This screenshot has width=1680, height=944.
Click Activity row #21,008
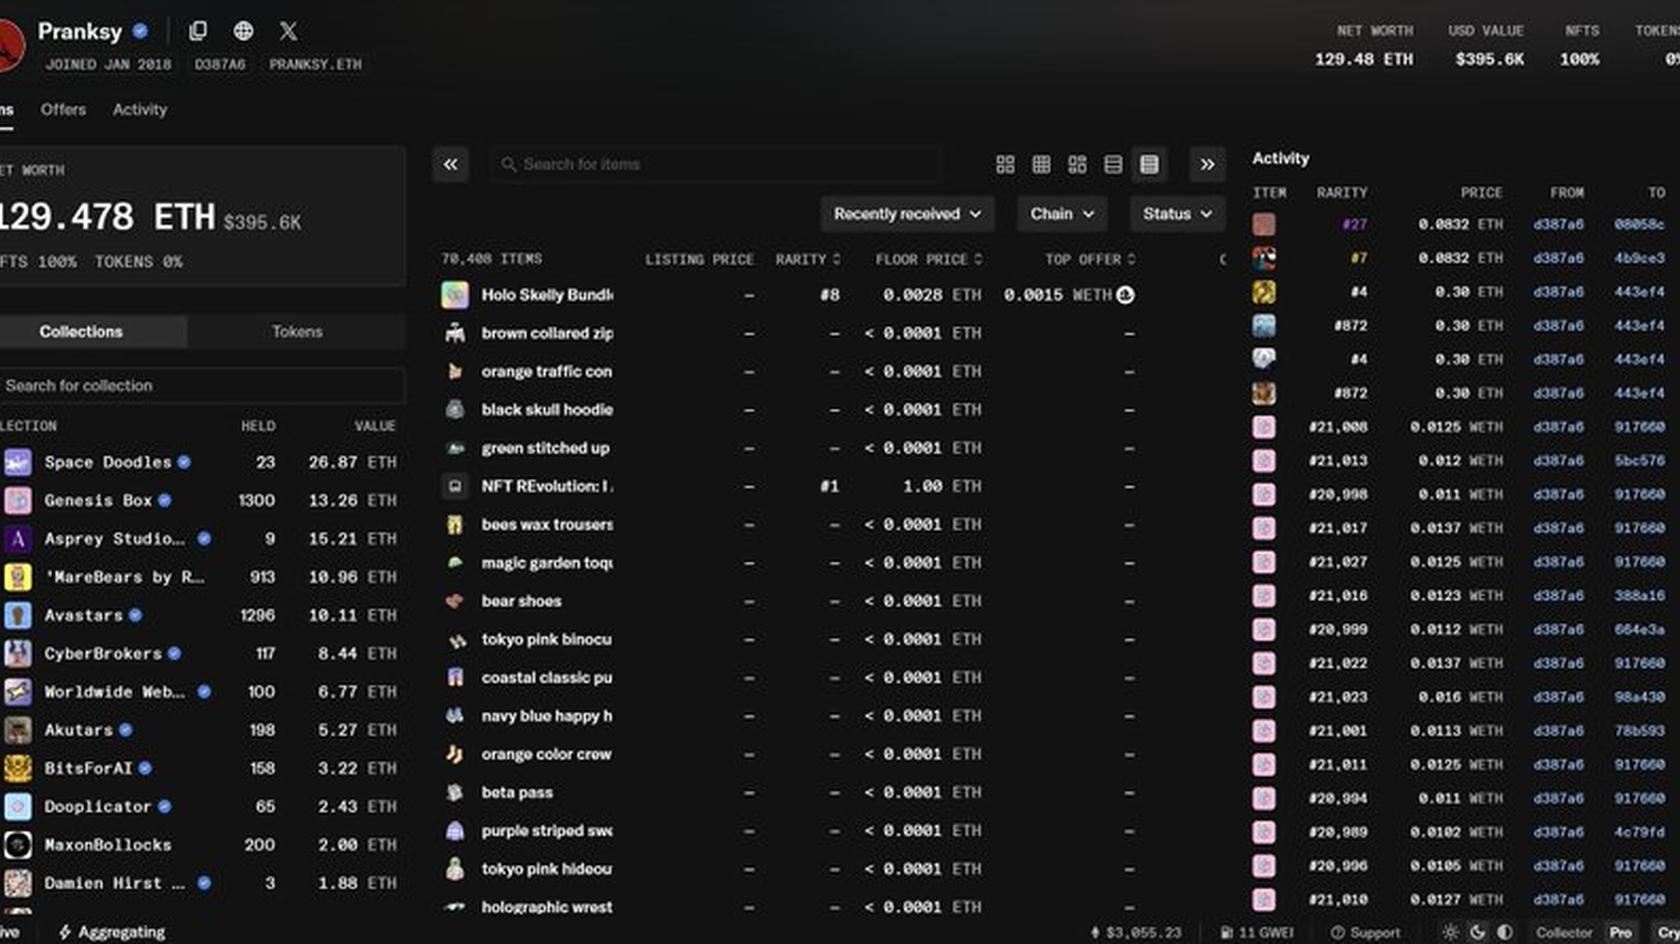[1460, 427]
